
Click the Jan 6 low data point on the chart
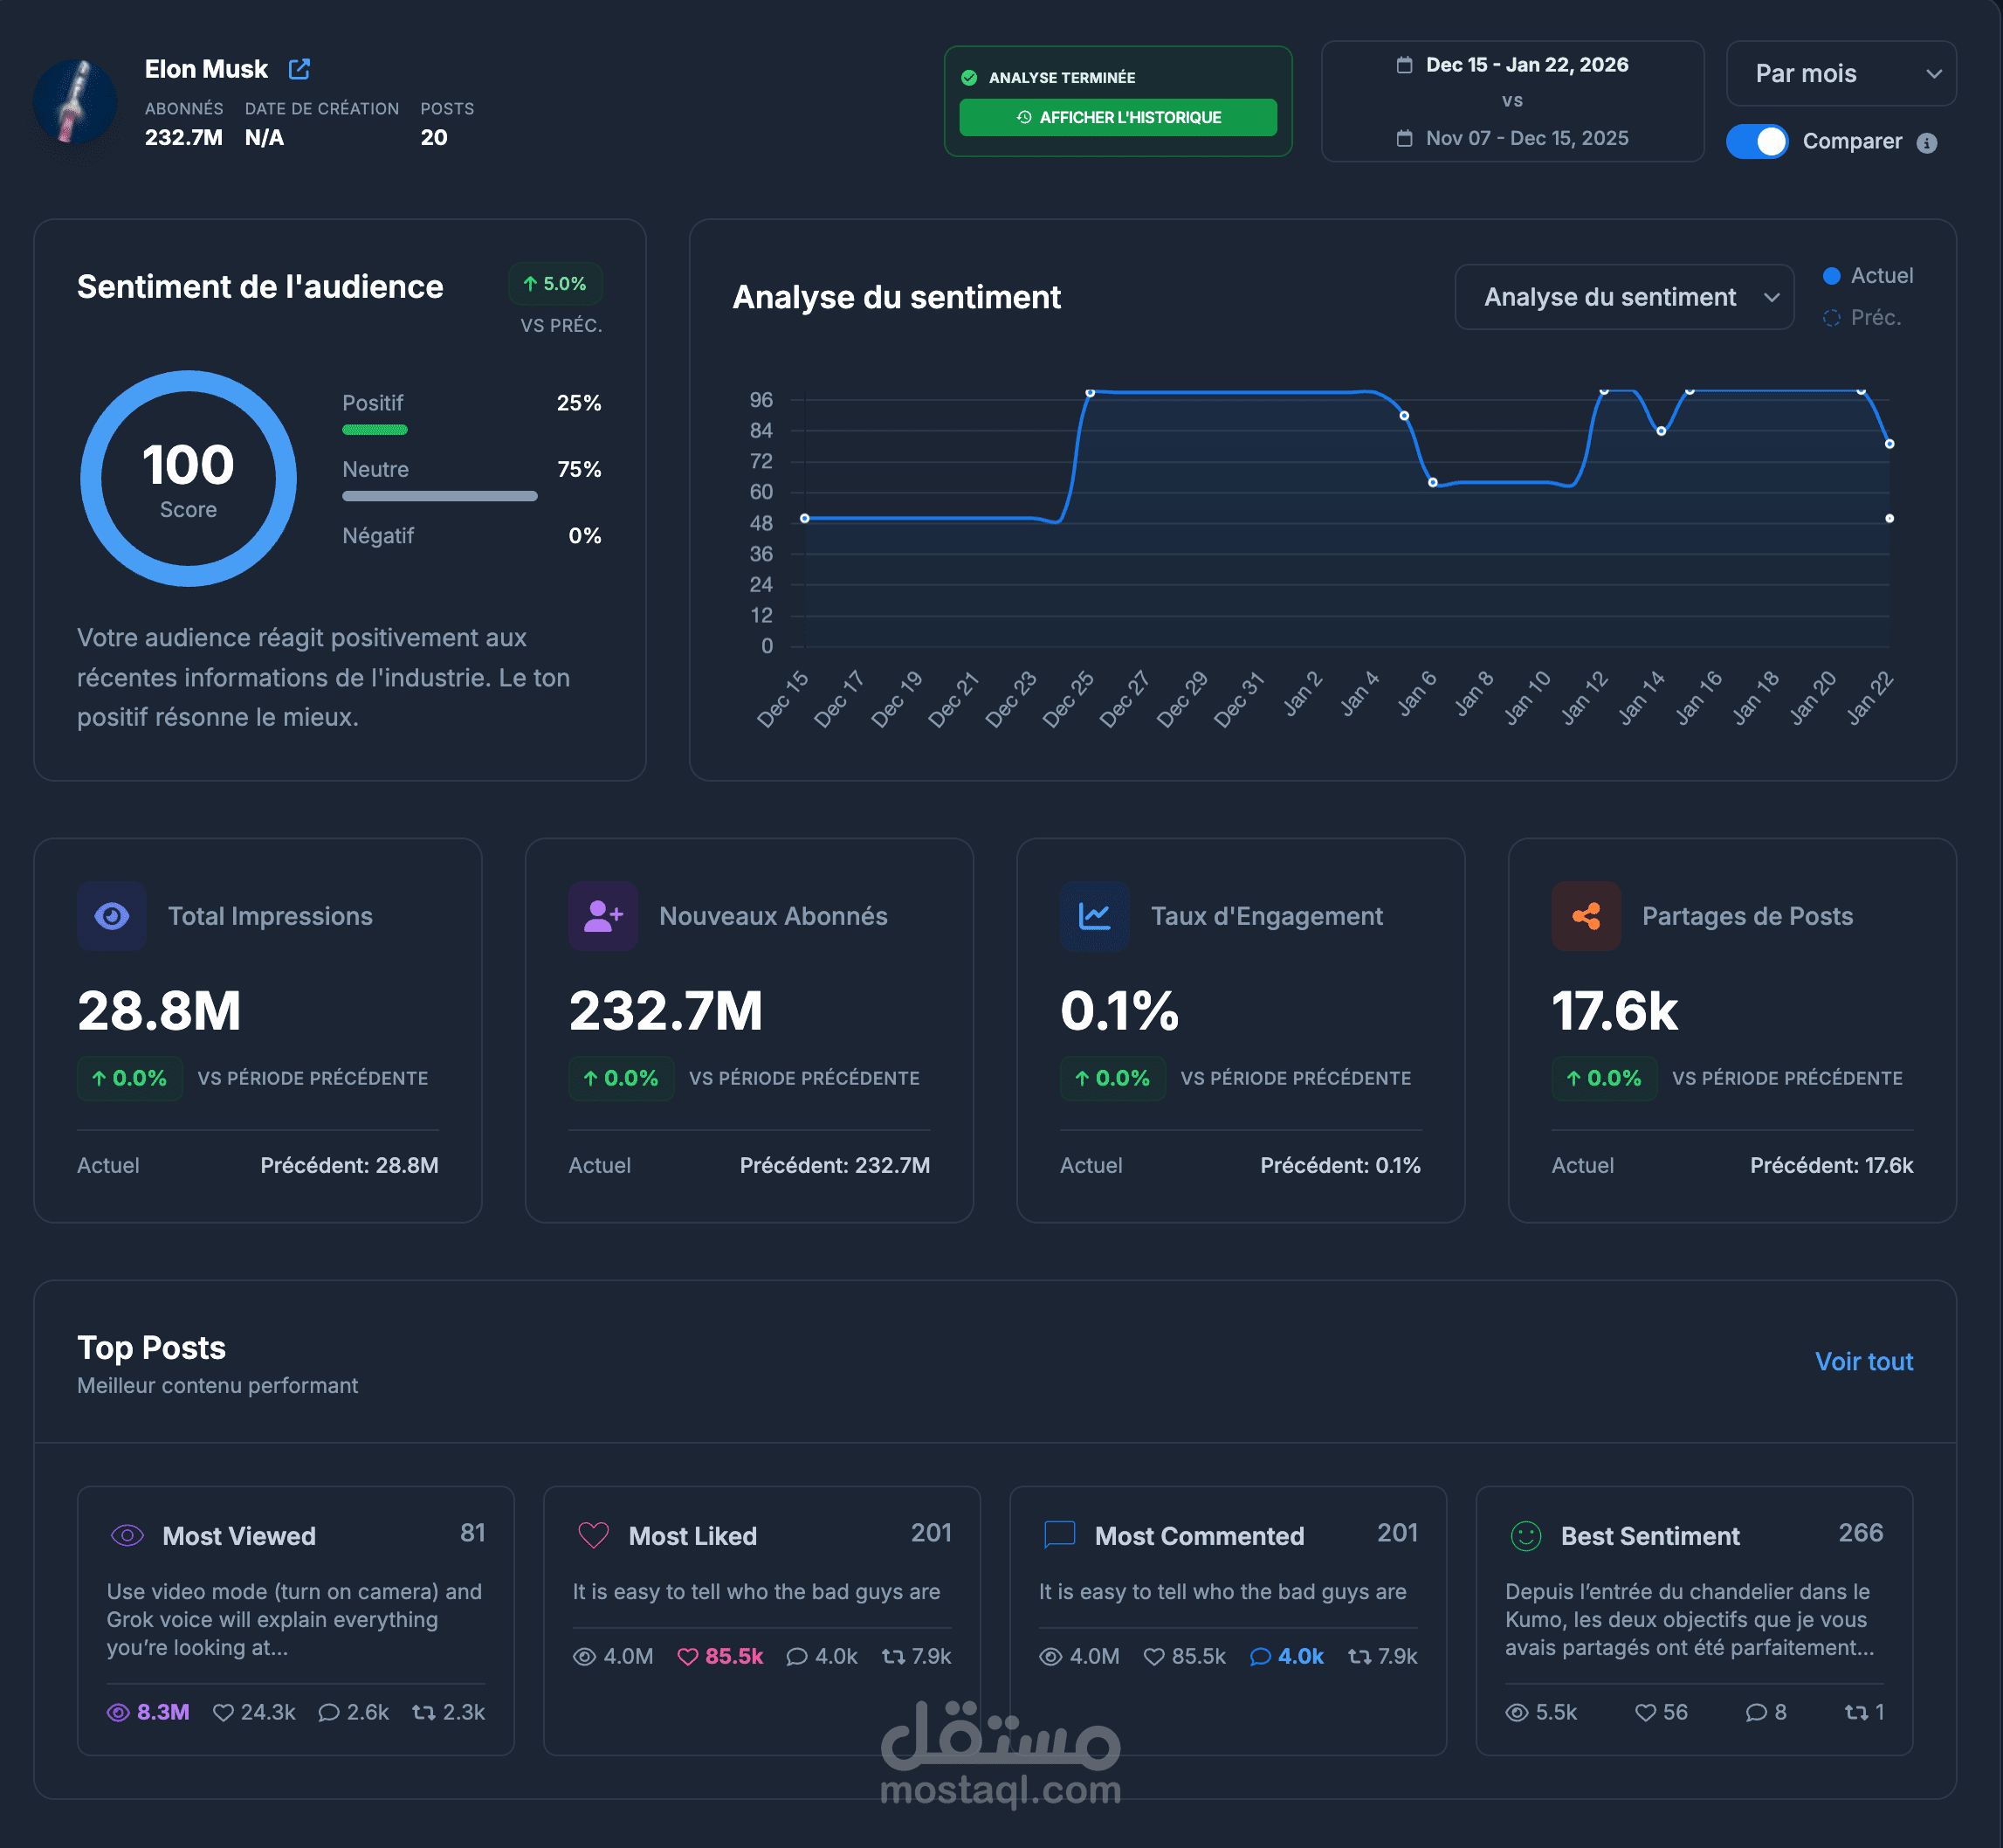click(x=1433, y=482)
